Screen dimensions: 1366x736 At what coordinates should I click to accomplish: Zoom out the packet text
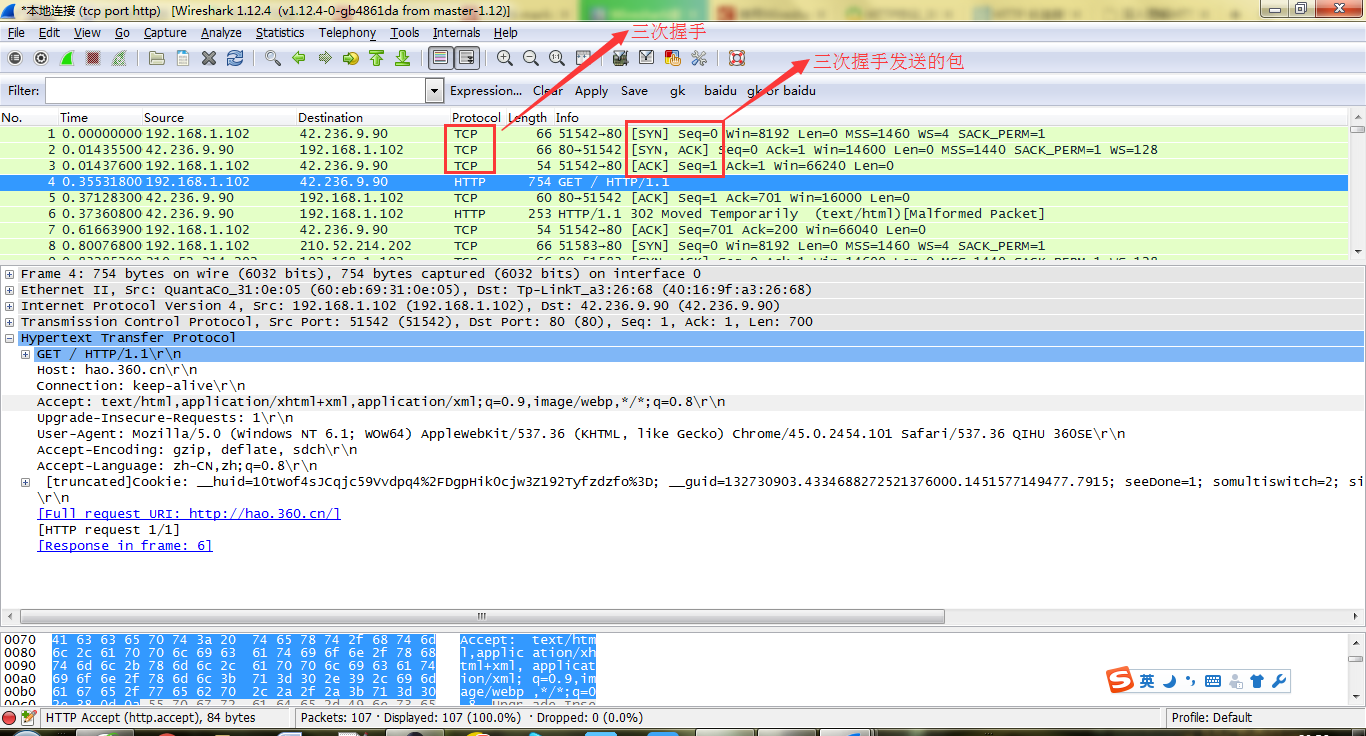pos(531,58)
